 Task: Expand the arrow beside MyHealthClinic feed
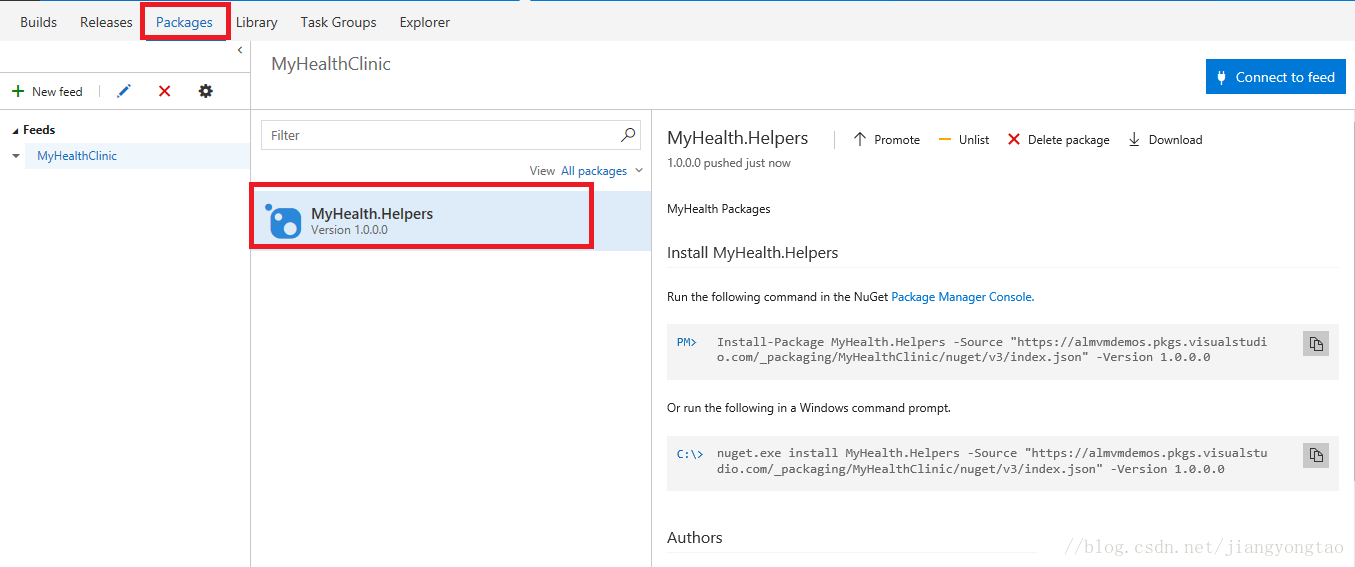point(15,156)
